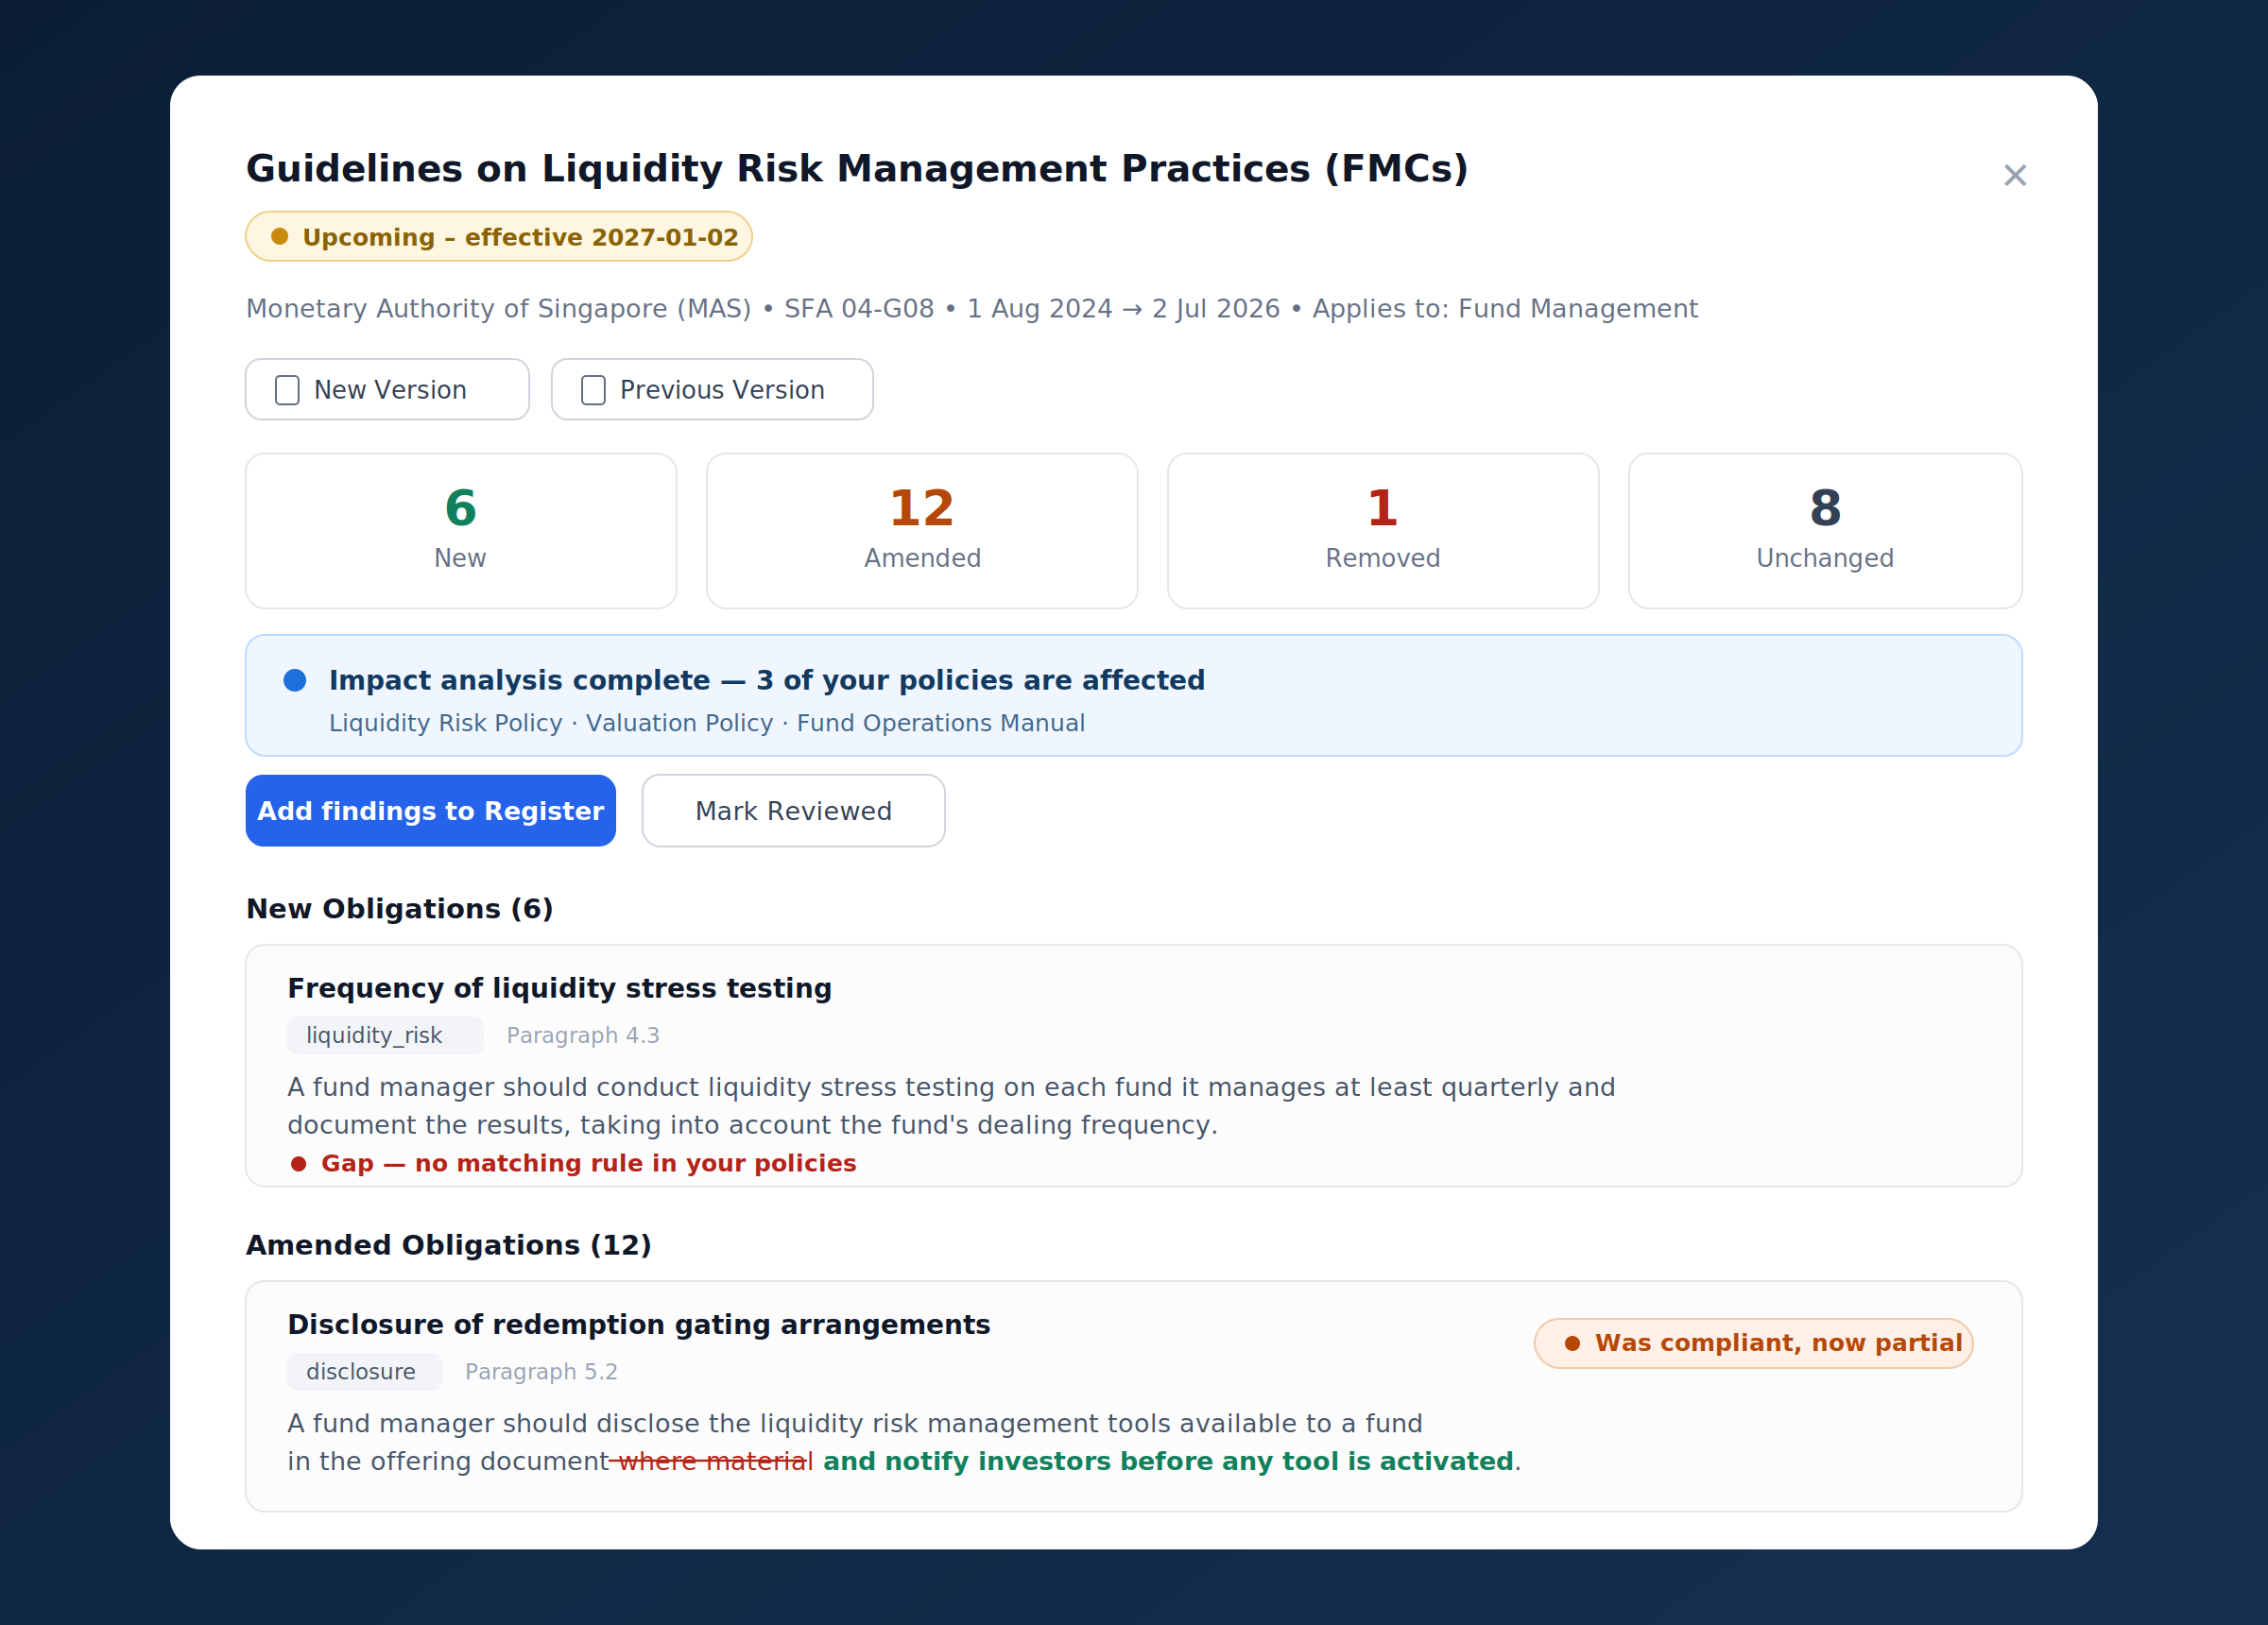Select the 8 Unchanged summary card
2268x1625 pixels.
click(1825, 531)
